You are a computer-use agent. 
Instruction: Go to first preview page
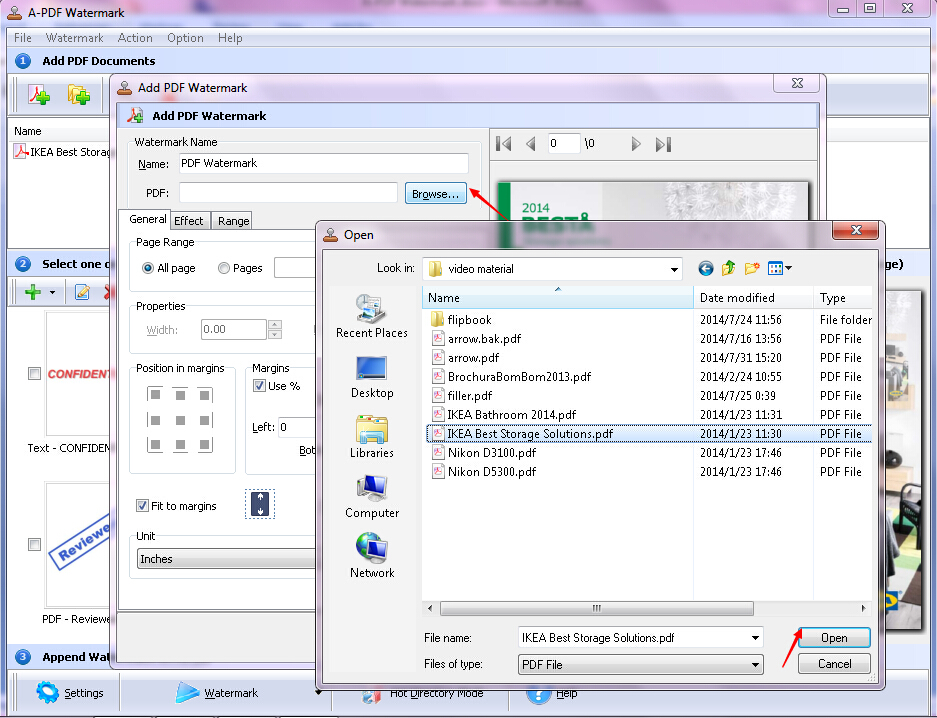coord(504,144)
